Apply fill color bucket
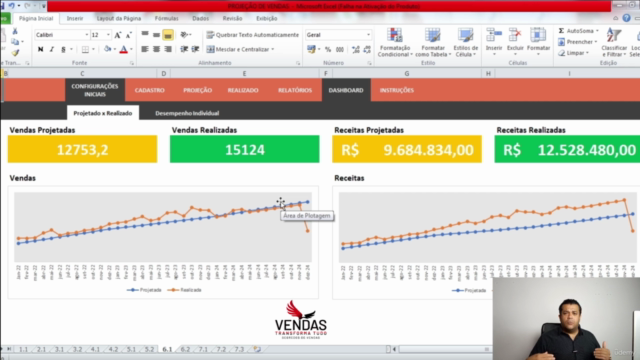The image size is (640, 360). pos(107,49)
